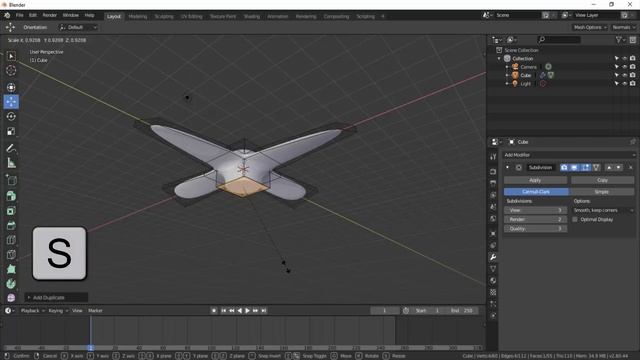Hide the Light via eye icon
This screenshot has width=640, height=360.
point(624,84)
